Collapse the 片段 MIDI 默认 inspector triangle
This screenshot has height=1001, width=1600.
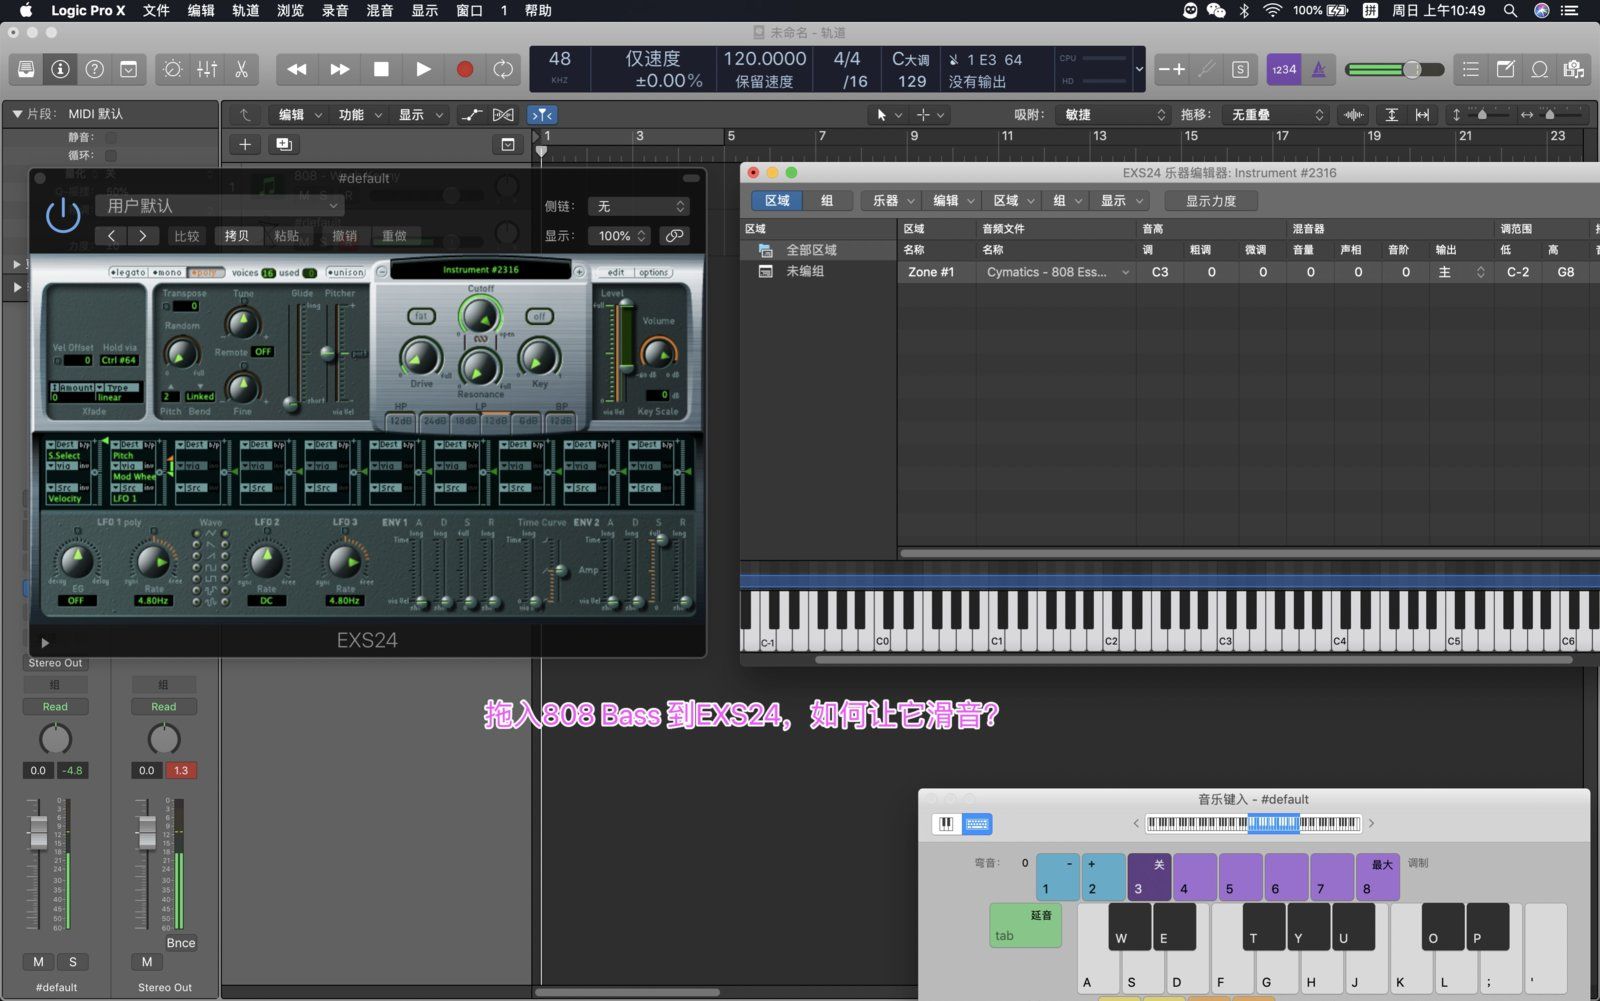pos(17,114)
